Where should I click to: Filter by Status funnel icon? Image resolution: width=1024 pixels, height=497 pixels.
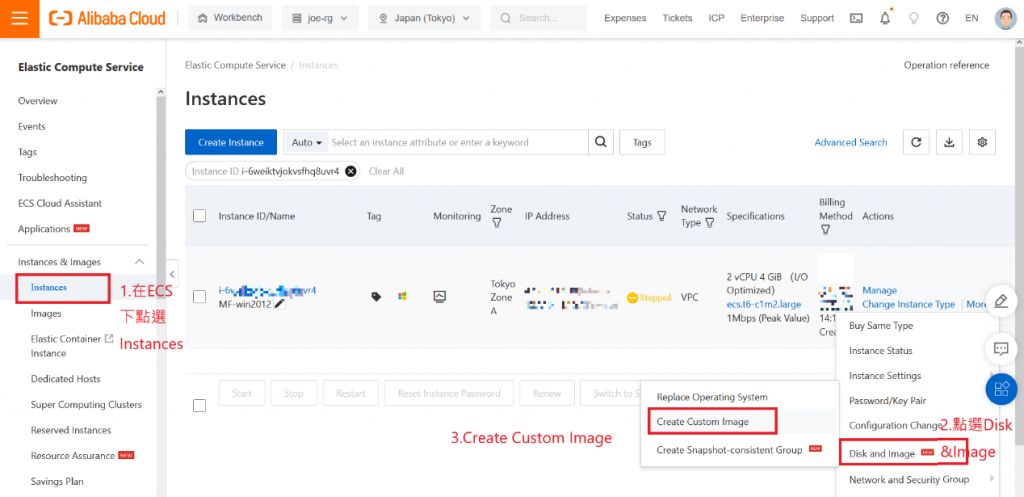[662, 216]
